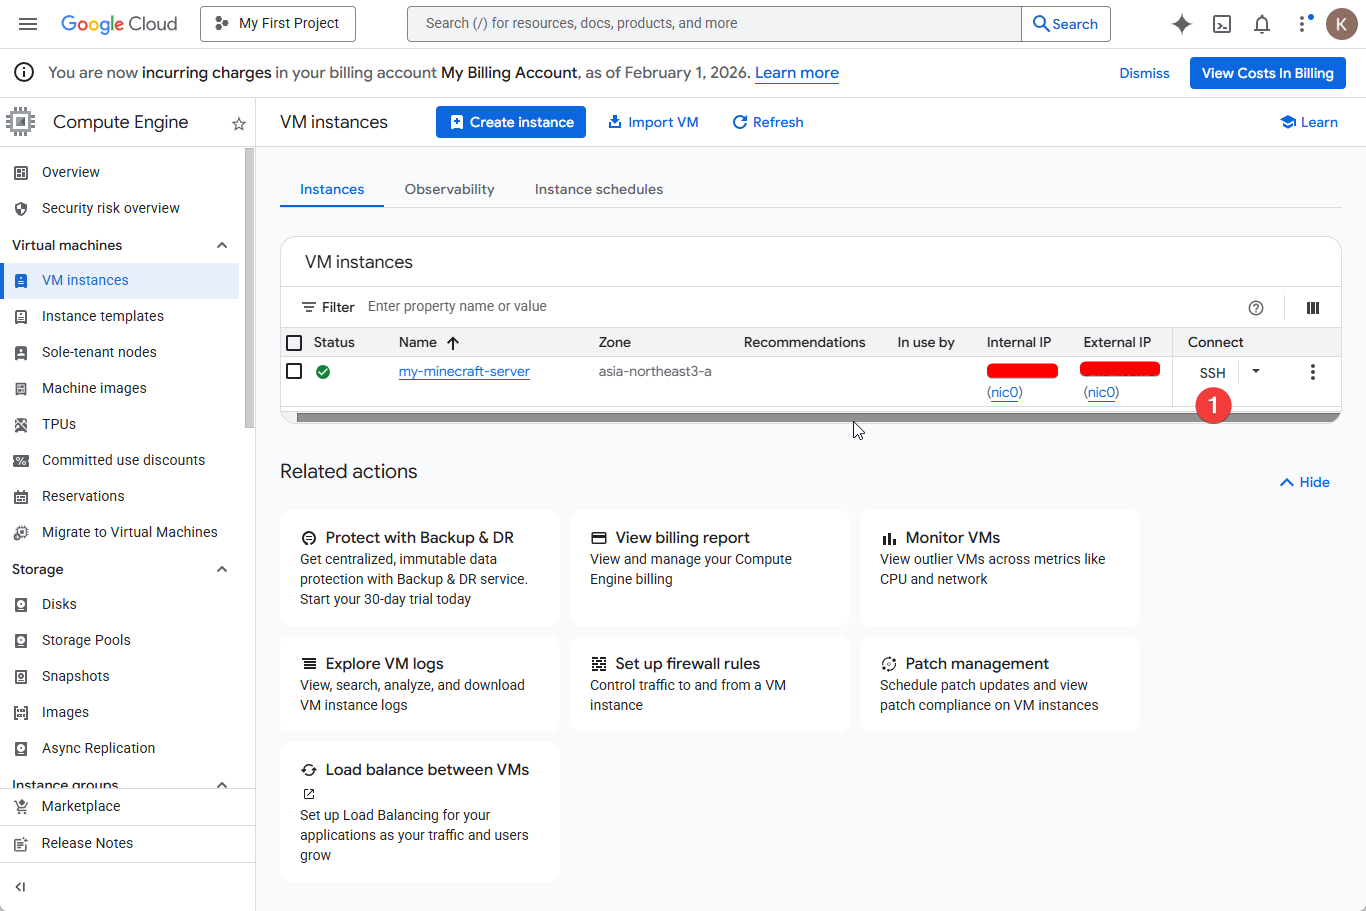Click the horizontal table scrollbar

[x=817, y=417]
